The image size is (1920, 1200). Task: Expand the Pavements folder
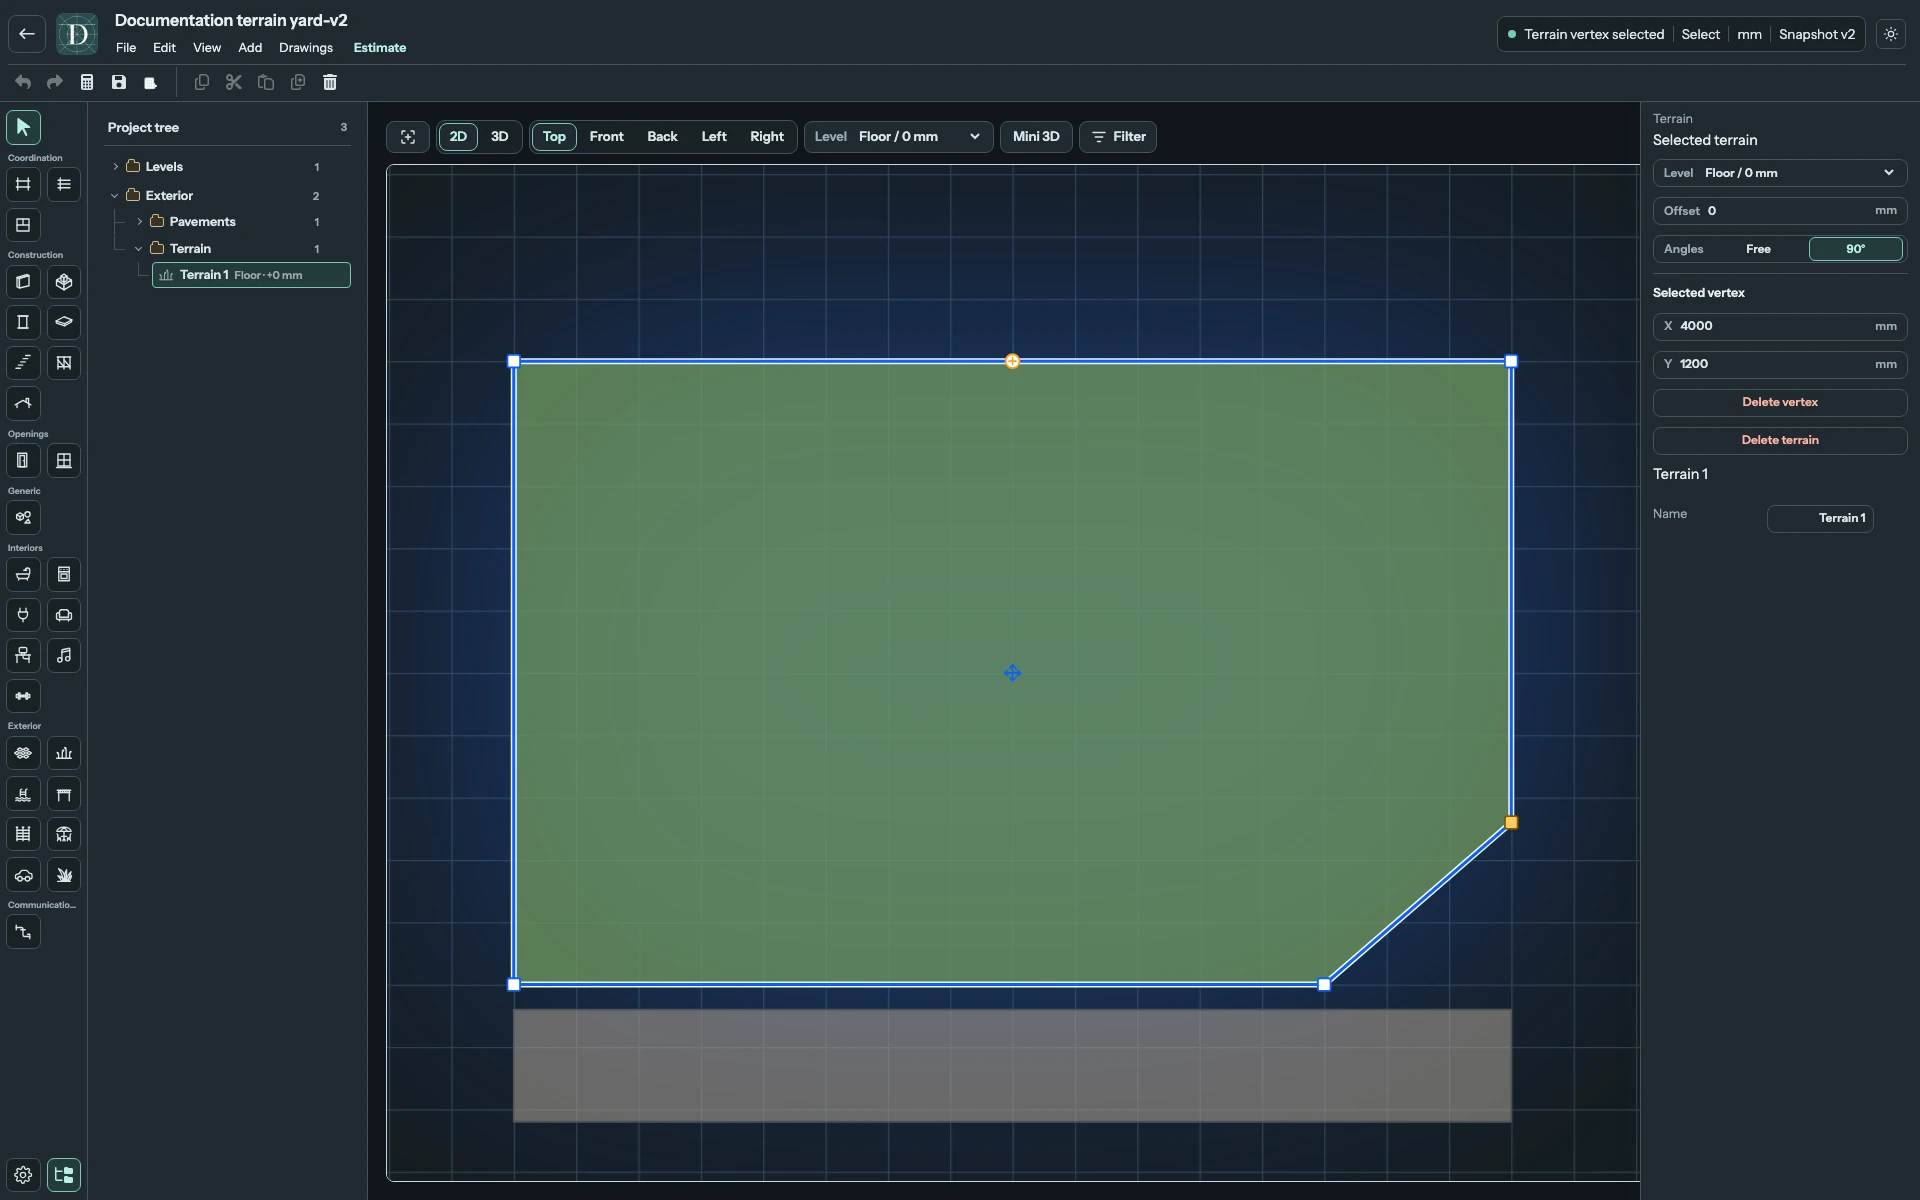(140, 222)
